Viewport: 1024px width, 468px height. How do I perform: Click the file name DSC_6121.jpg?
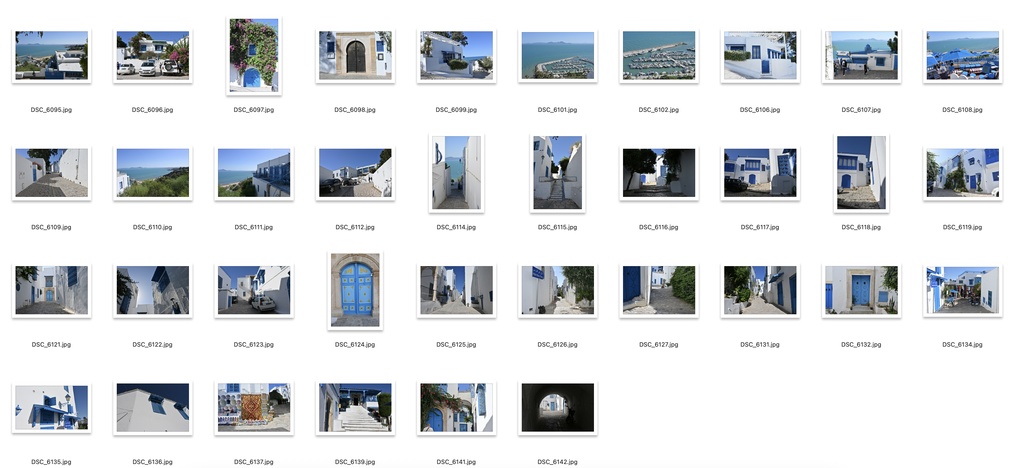(x=52, y=344)
